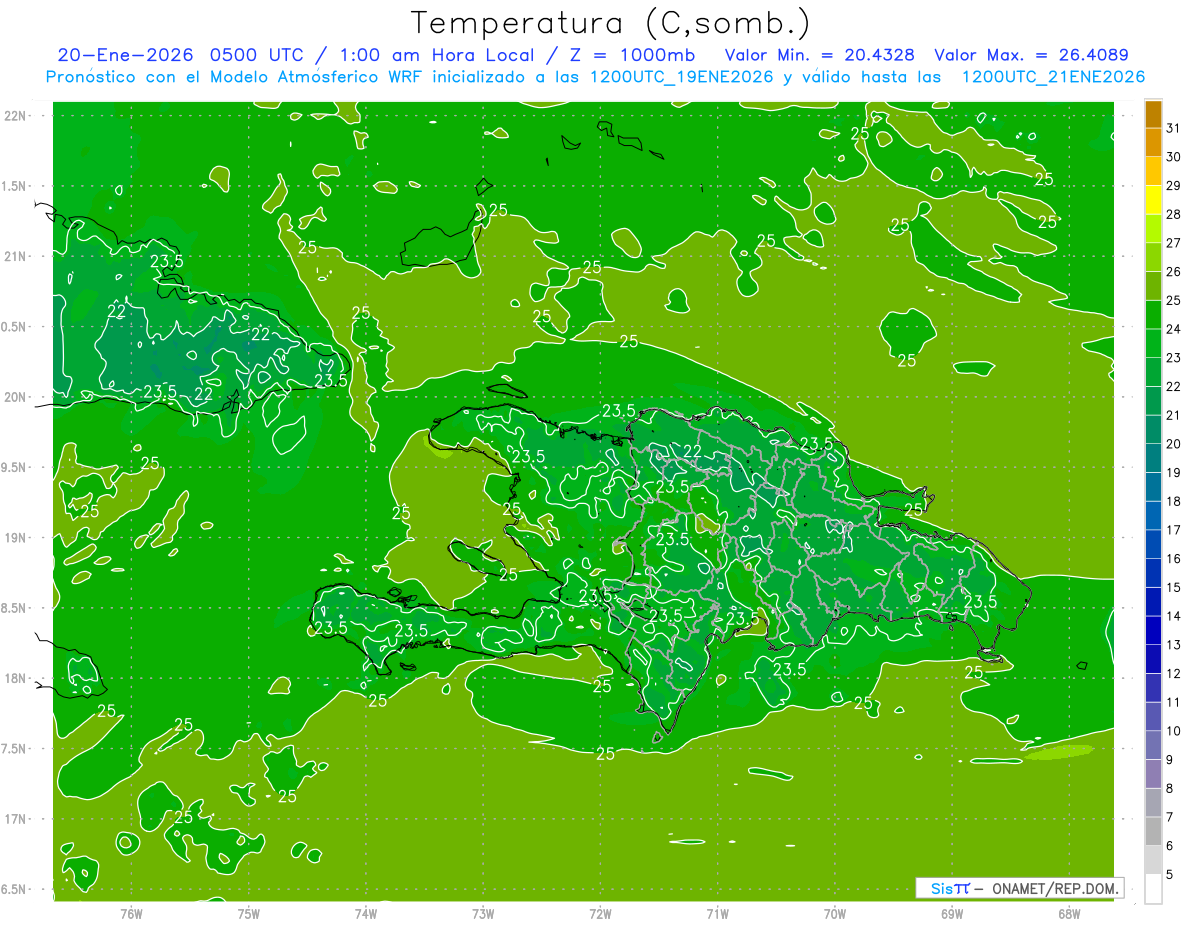Click the title "Temperatura (C,somb.)"
Screen dimensions: 1200x927
(611, 23)
